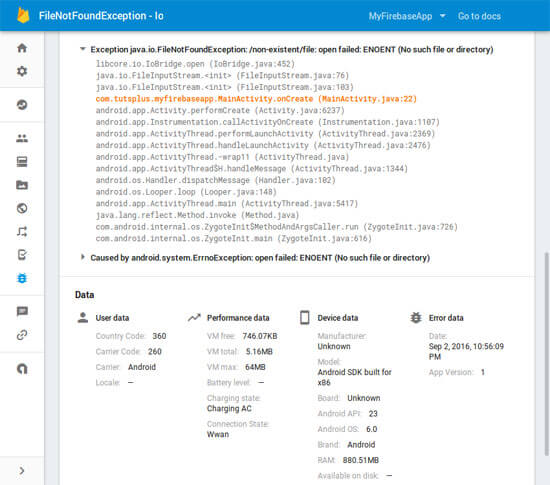Click the highlighted MainActivity.onCreate stack line
Viewport: 550px width, 485px height.
[256, 99]
